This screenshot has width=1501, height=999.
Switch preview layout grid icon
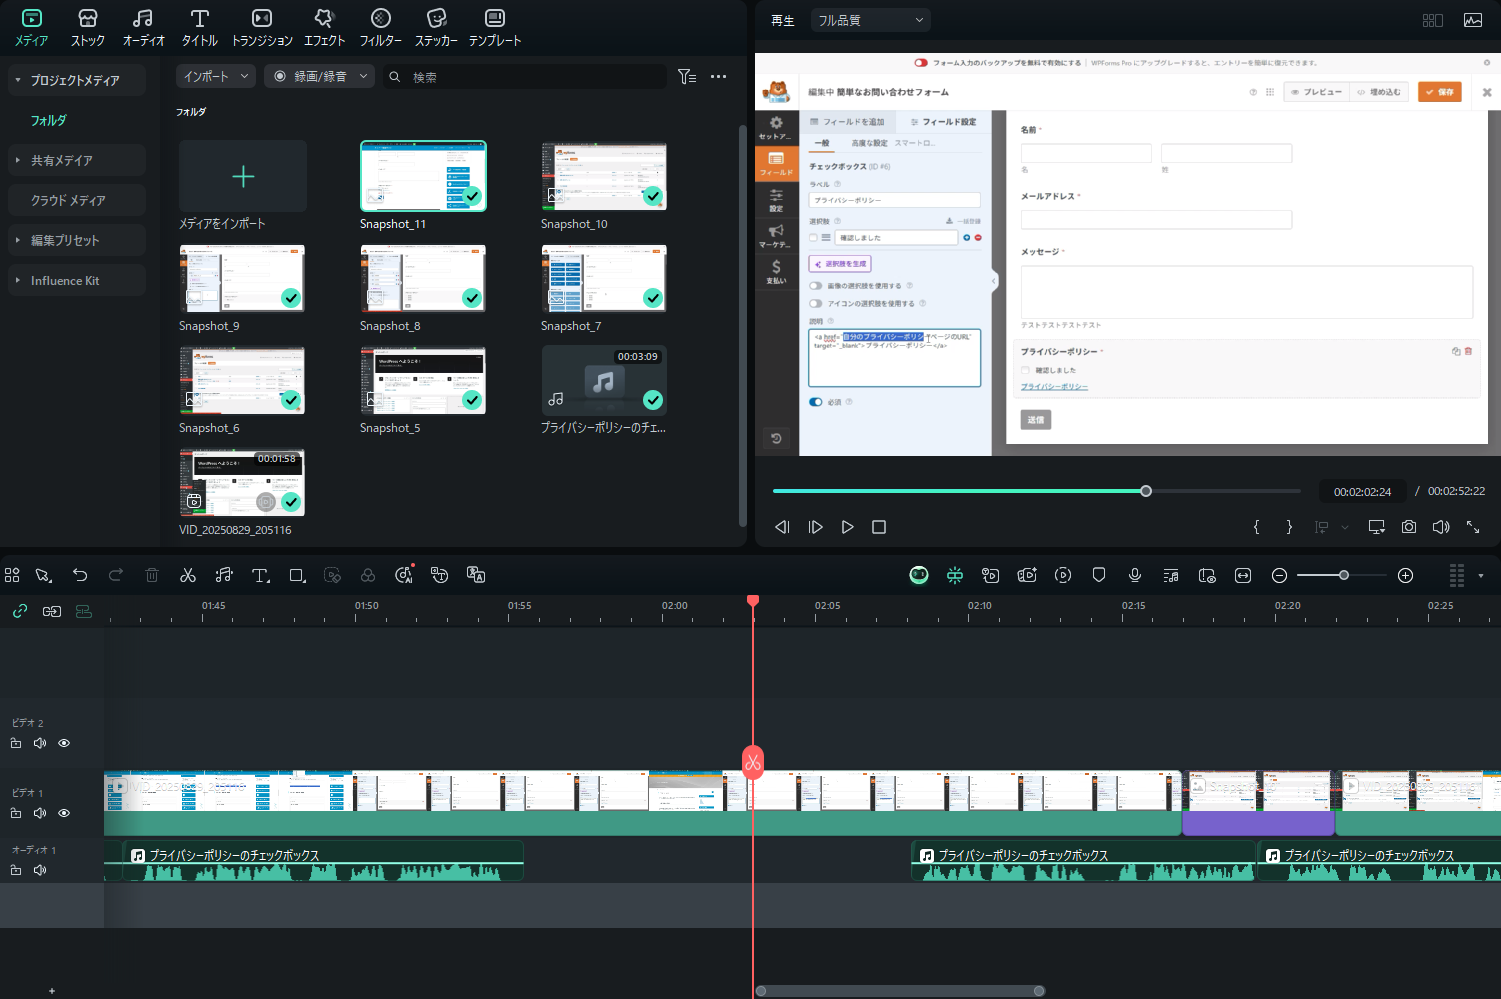click(1433, 20)
